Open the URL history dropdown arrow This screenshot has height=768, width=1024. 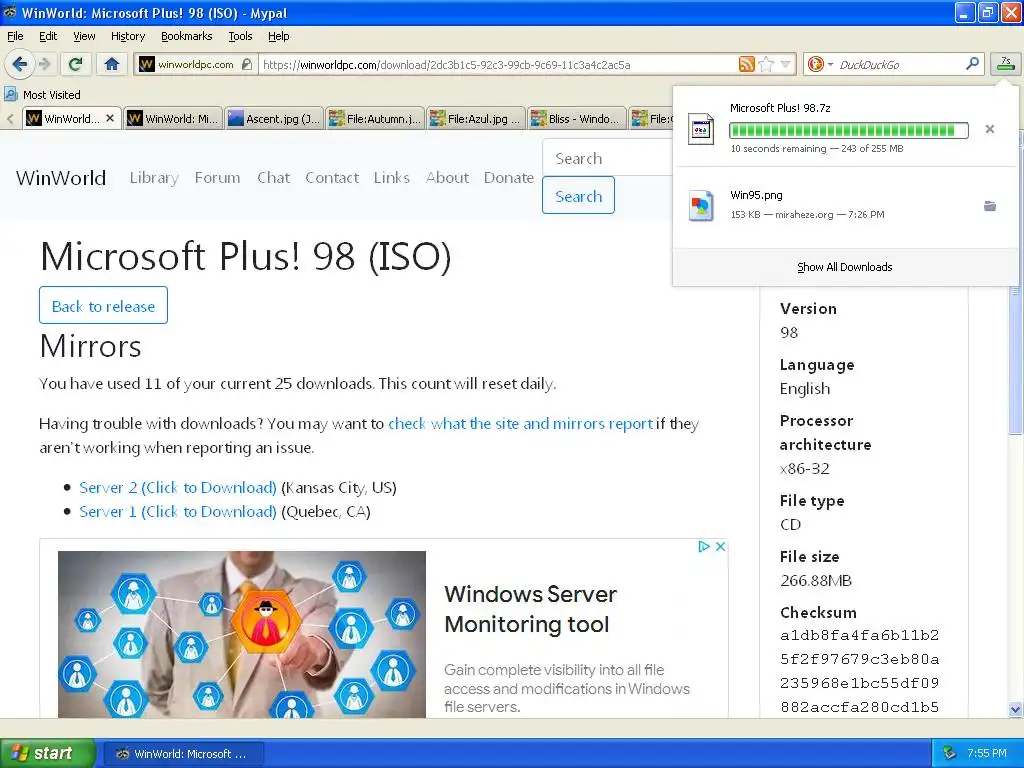click(x=786, y=64)
